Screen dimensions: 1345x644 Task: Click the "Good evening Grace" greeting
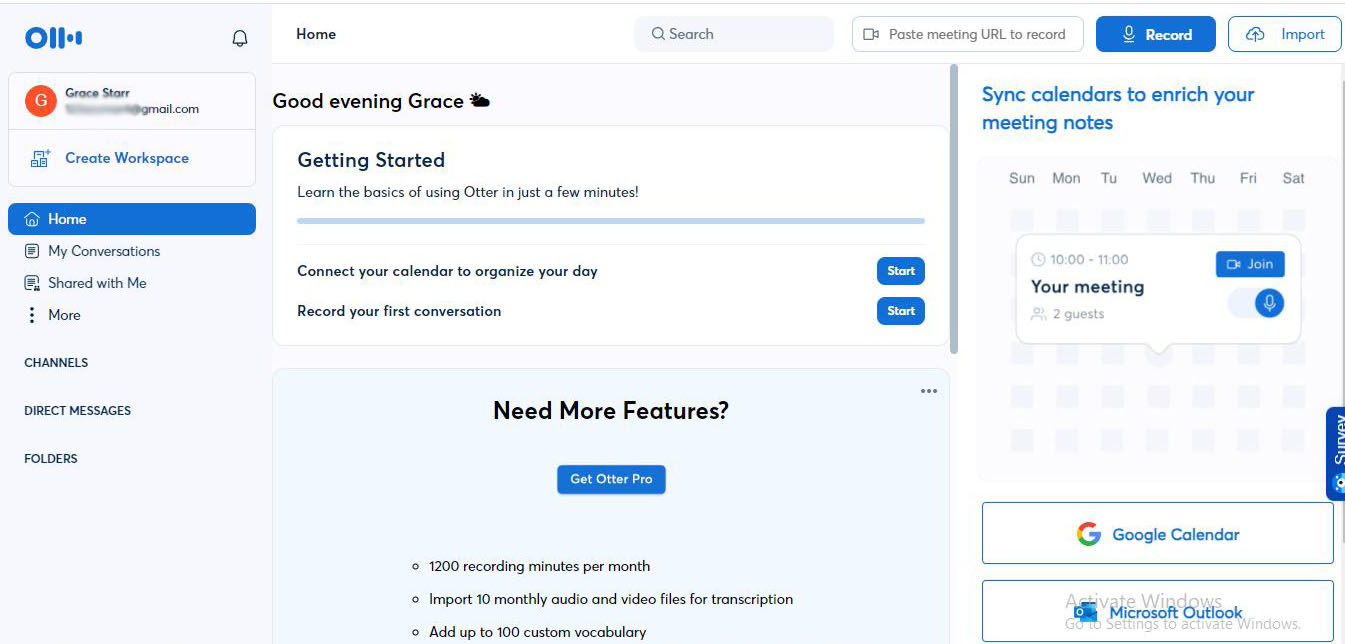pos(368,101)
